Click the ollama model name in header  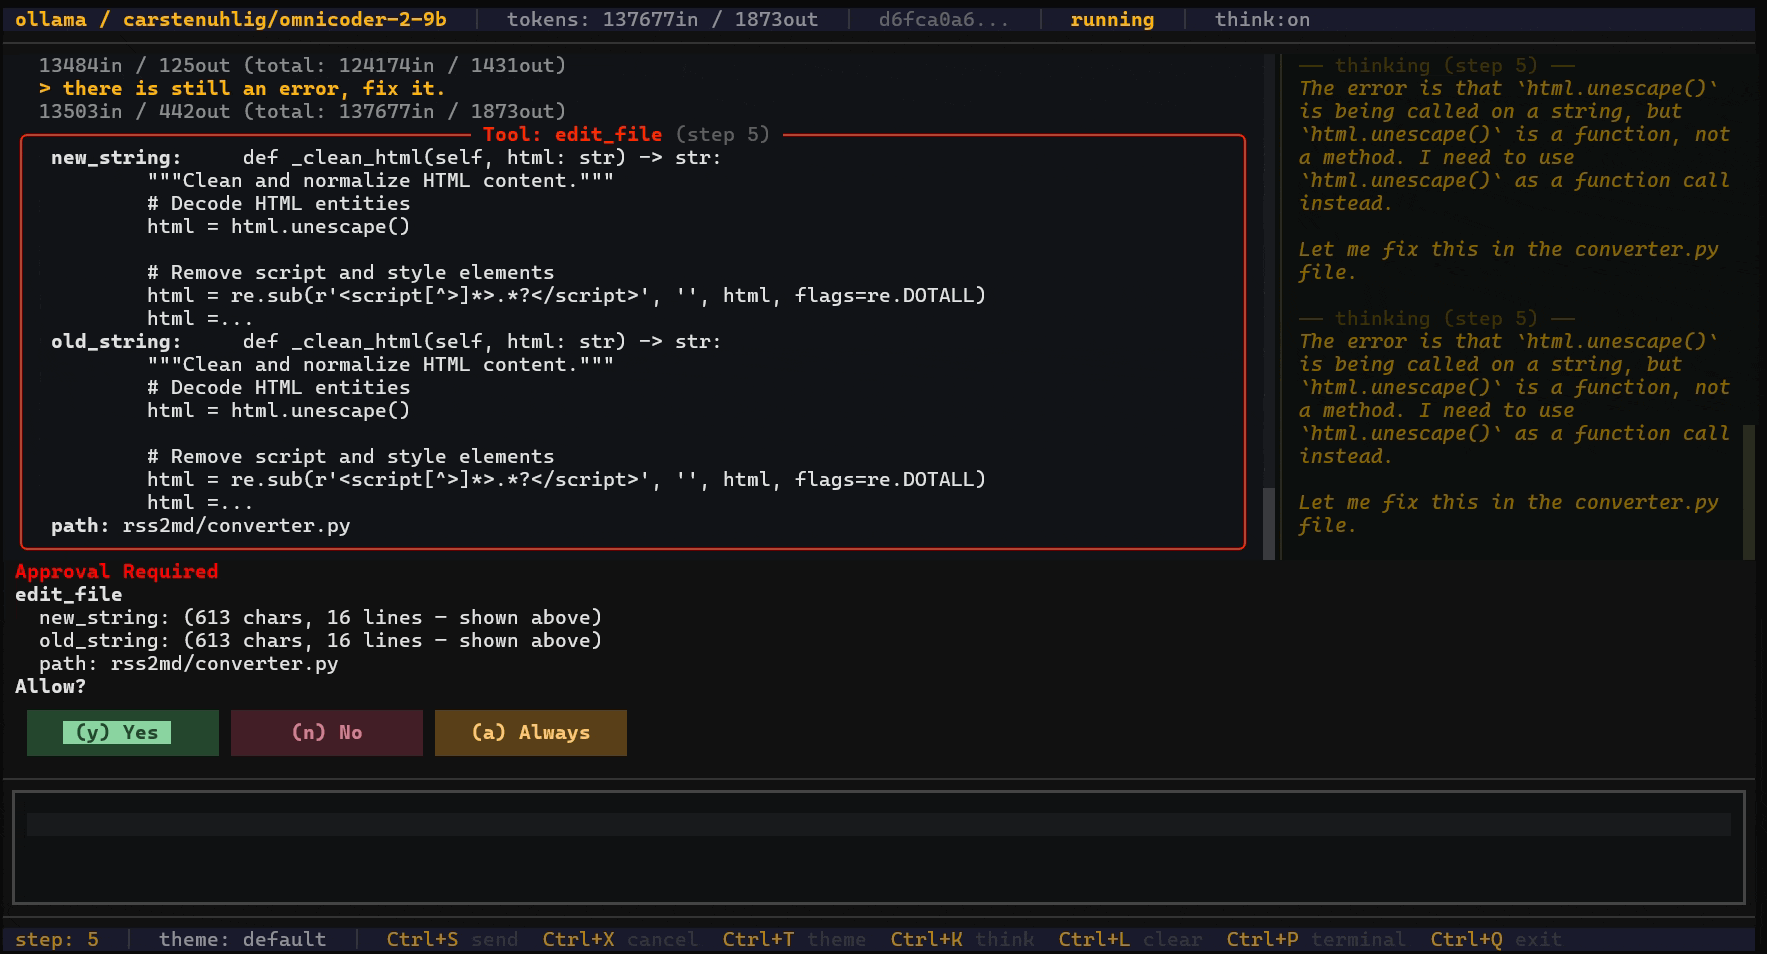tap(231, 20)
